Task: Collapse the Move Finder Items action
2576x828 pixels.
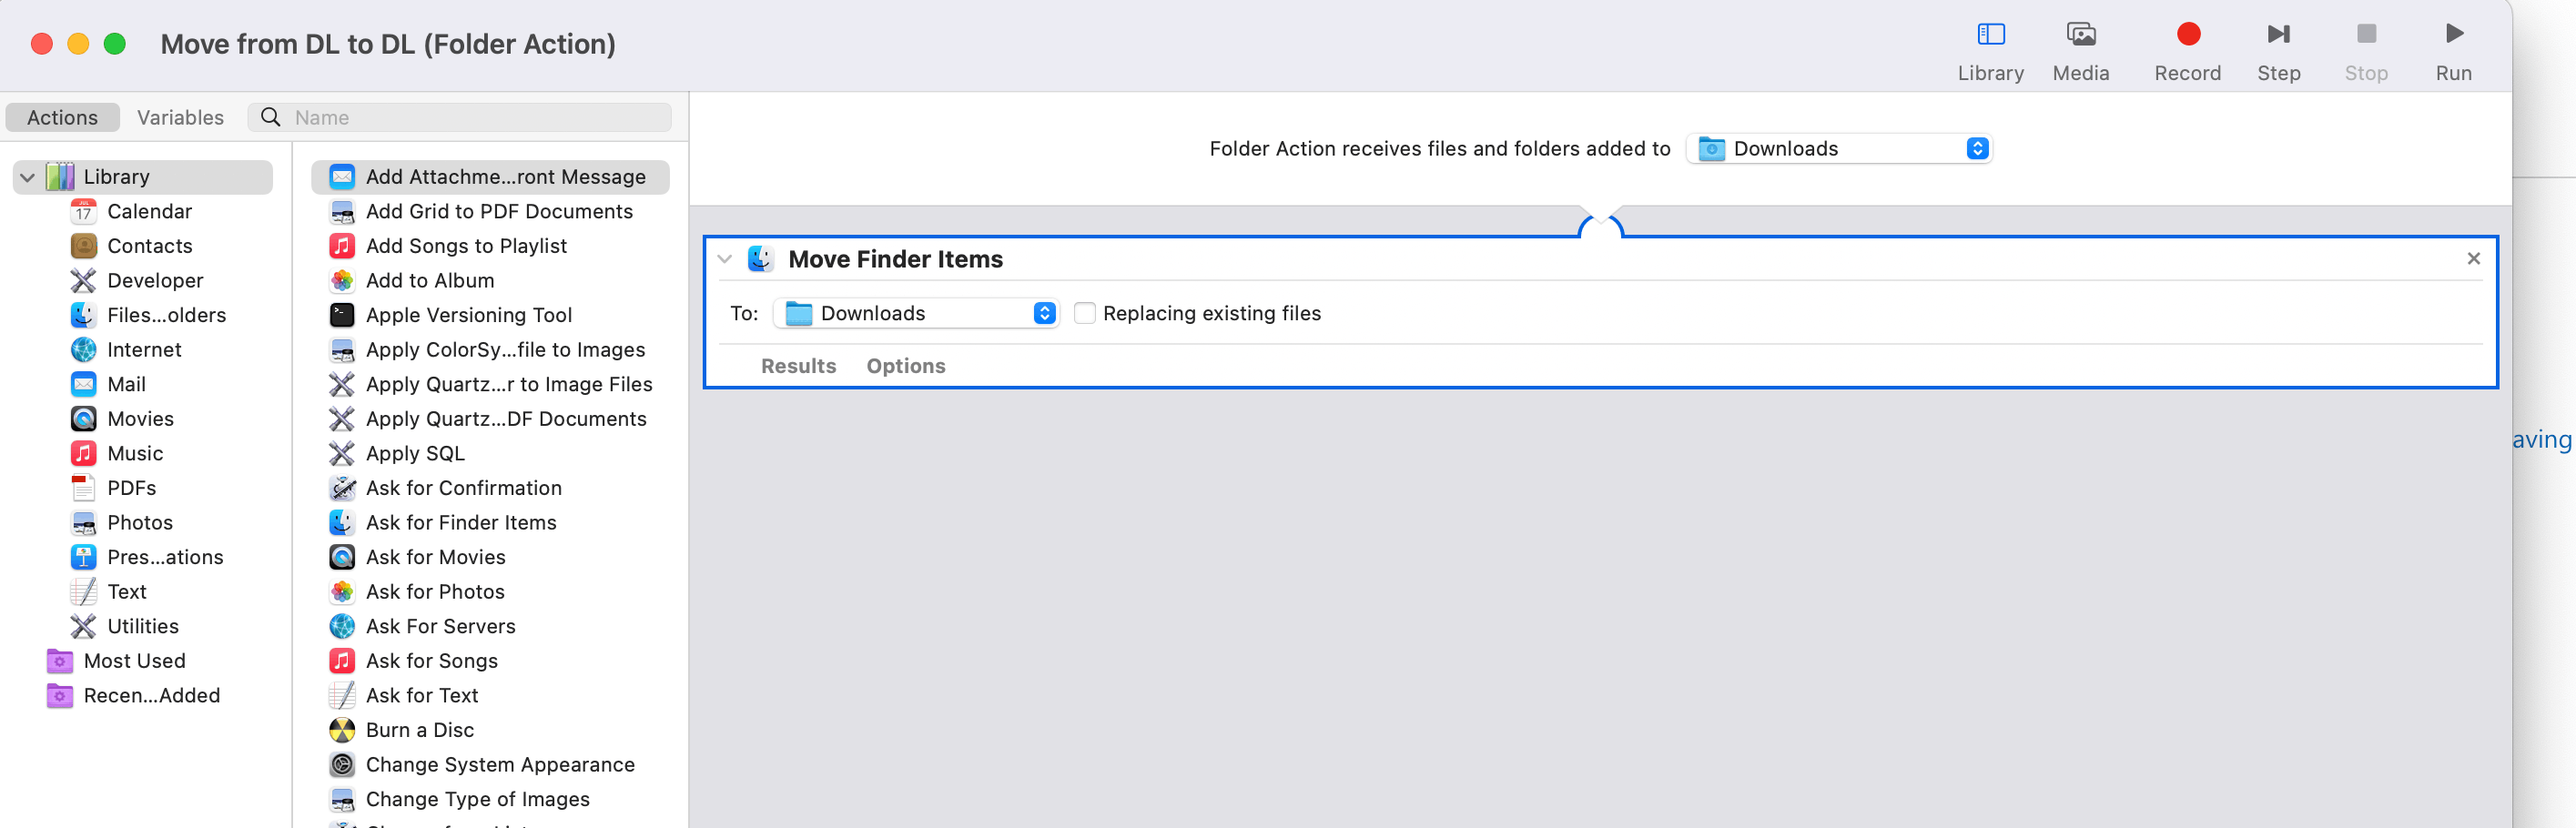Action: [725, 259]
